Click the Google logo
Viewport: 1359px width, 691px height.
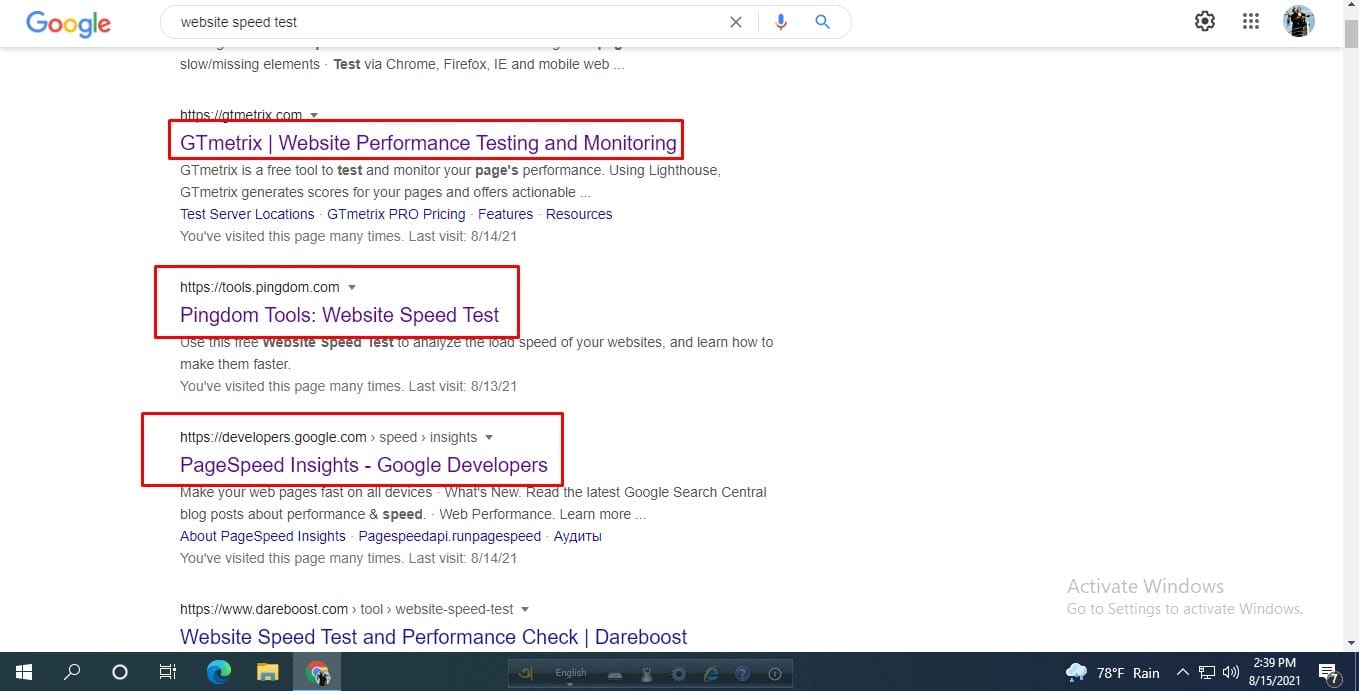[68, 23]
